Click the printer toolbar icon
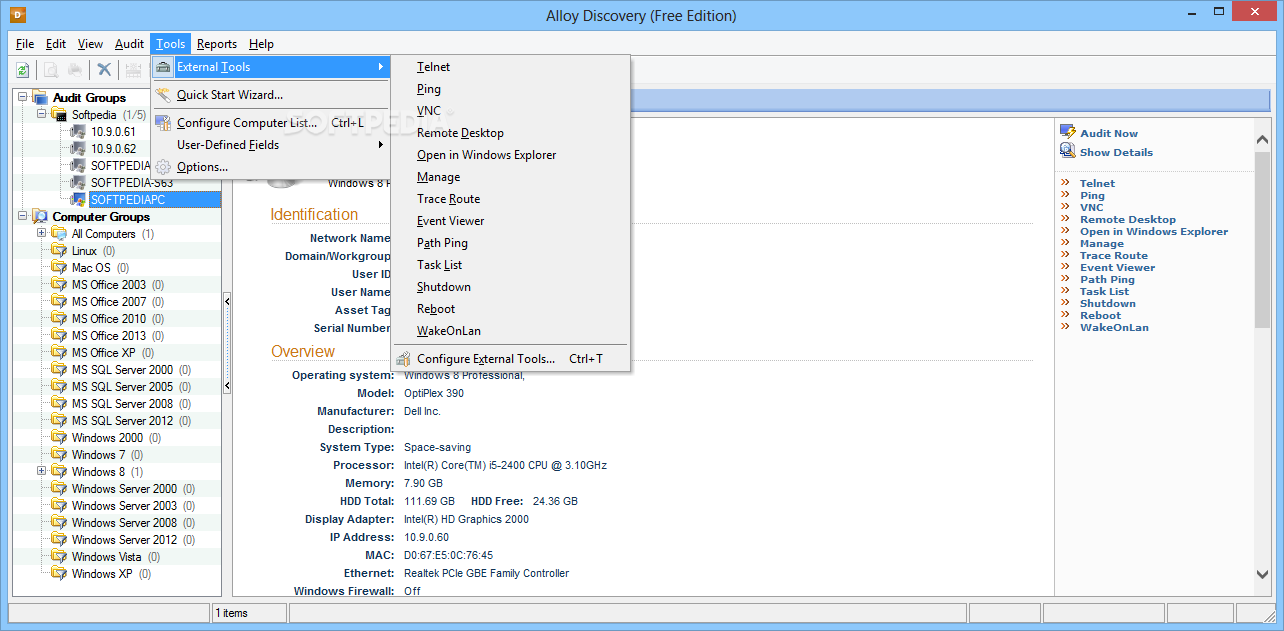 75,70
